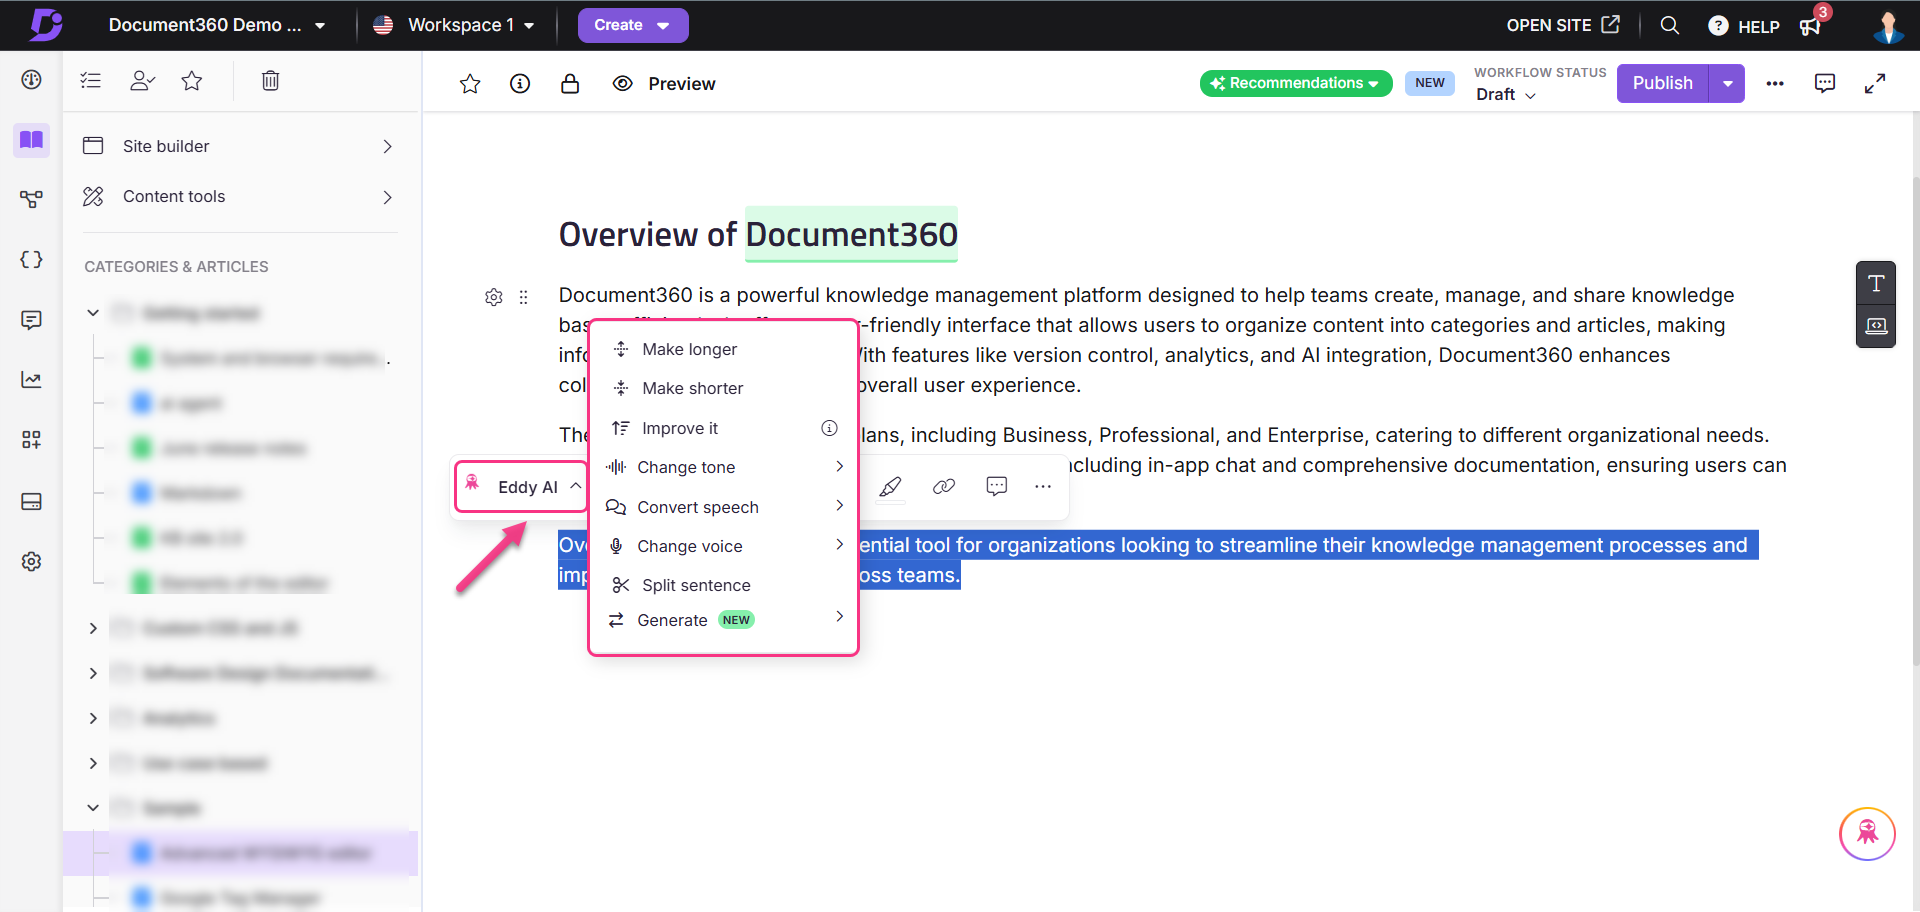
Task: Open the announcements megaphone icon
Action: coord(1812,26)
